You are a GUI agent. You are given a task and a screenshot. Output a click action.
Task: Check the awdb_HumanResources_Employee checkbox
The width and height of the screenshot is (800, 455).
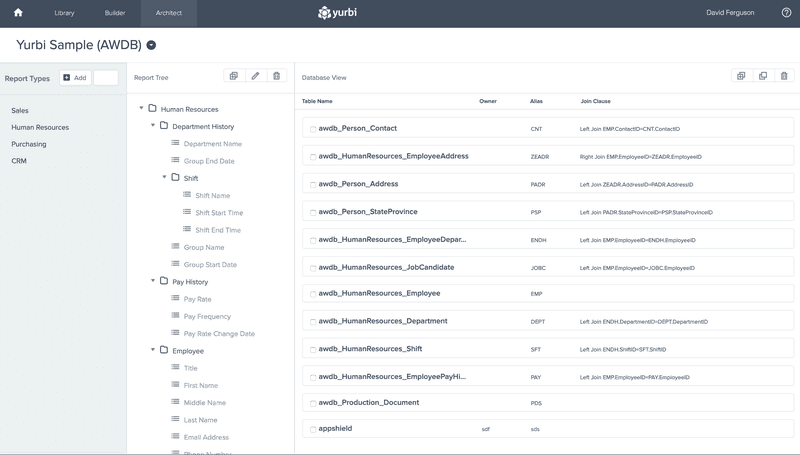tap(313, 294)
